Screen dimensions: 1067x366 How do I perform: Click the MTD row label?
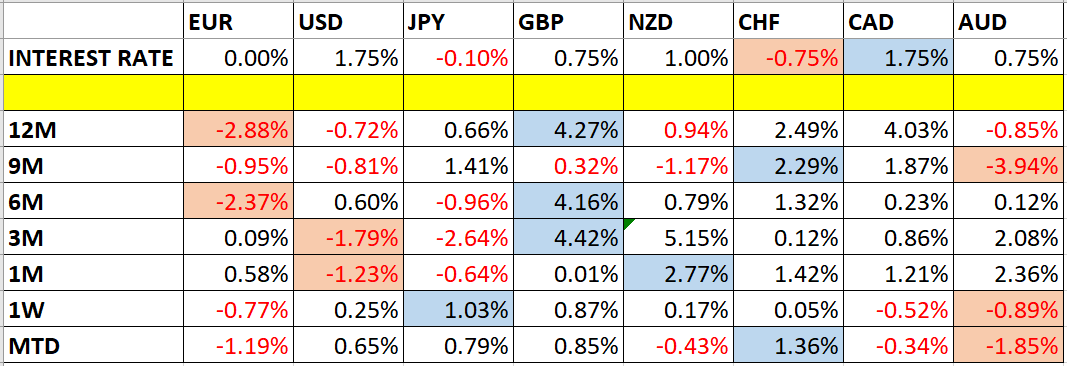click(93, 346)
